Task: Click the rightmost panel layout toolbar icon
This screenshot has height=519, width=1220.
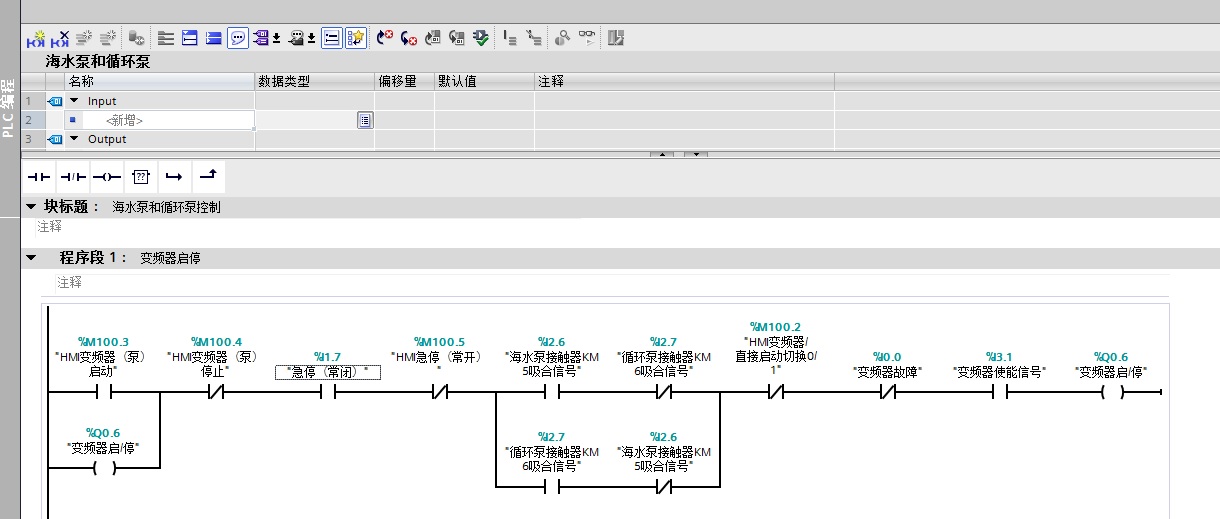Action: (x=616, y=38)
